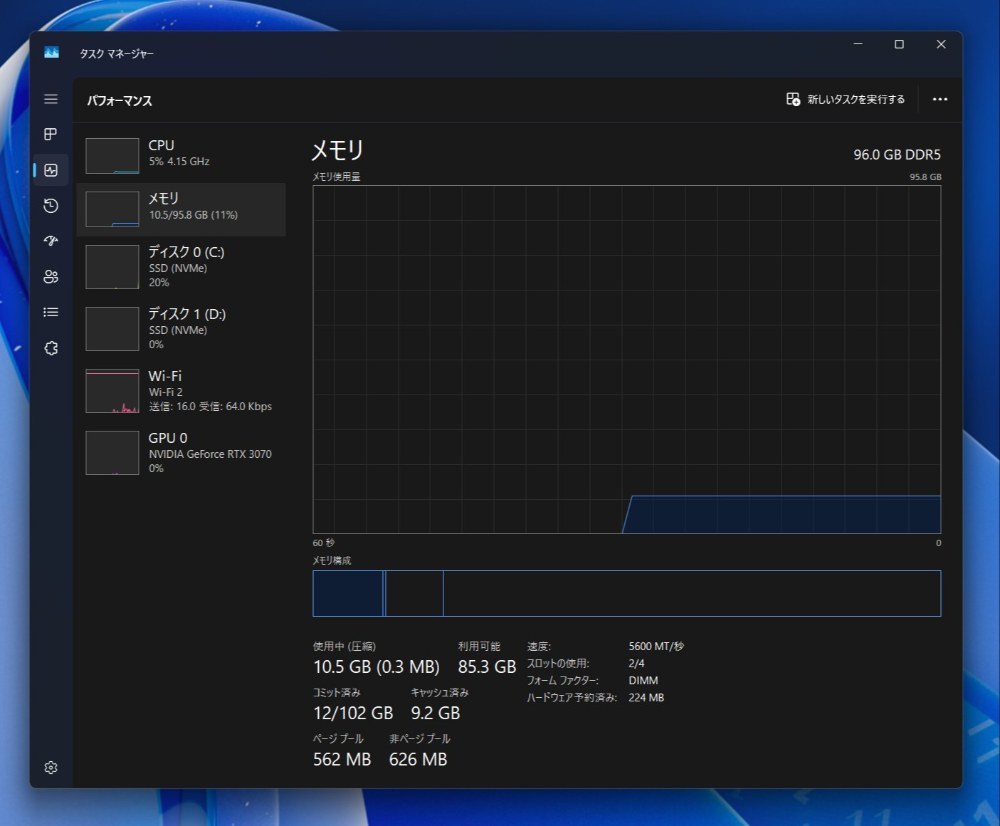The width and height of the screenshot is (1000, 826).
Task: Open the Services page icon
Action: [x=51, y=348]
